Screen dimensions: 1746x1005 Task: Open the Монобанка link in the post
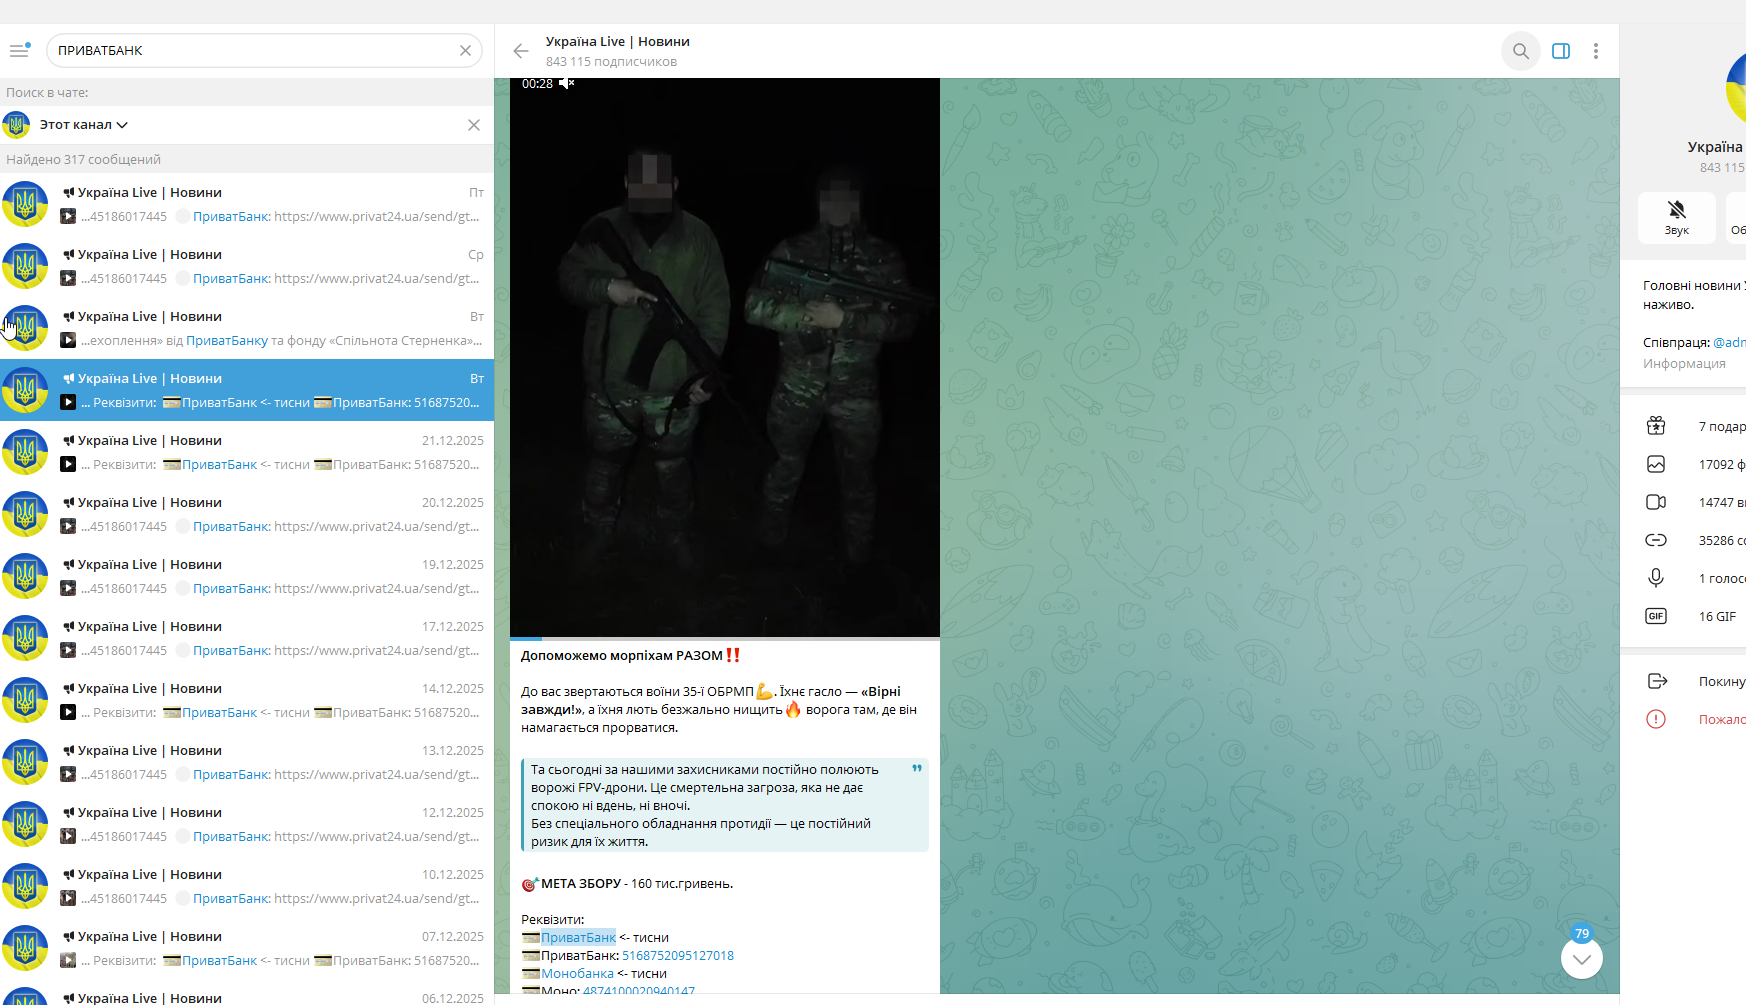coord(577,974)
